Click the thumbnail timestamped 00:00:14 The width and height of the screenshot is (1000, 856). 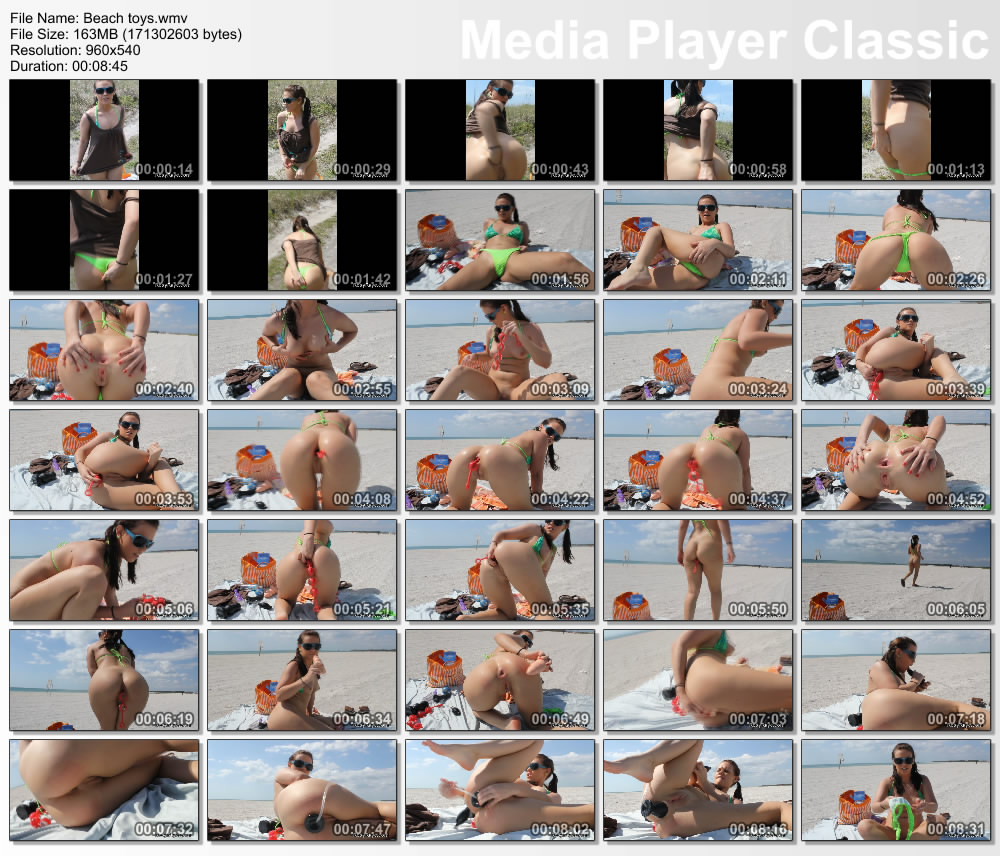104,130
